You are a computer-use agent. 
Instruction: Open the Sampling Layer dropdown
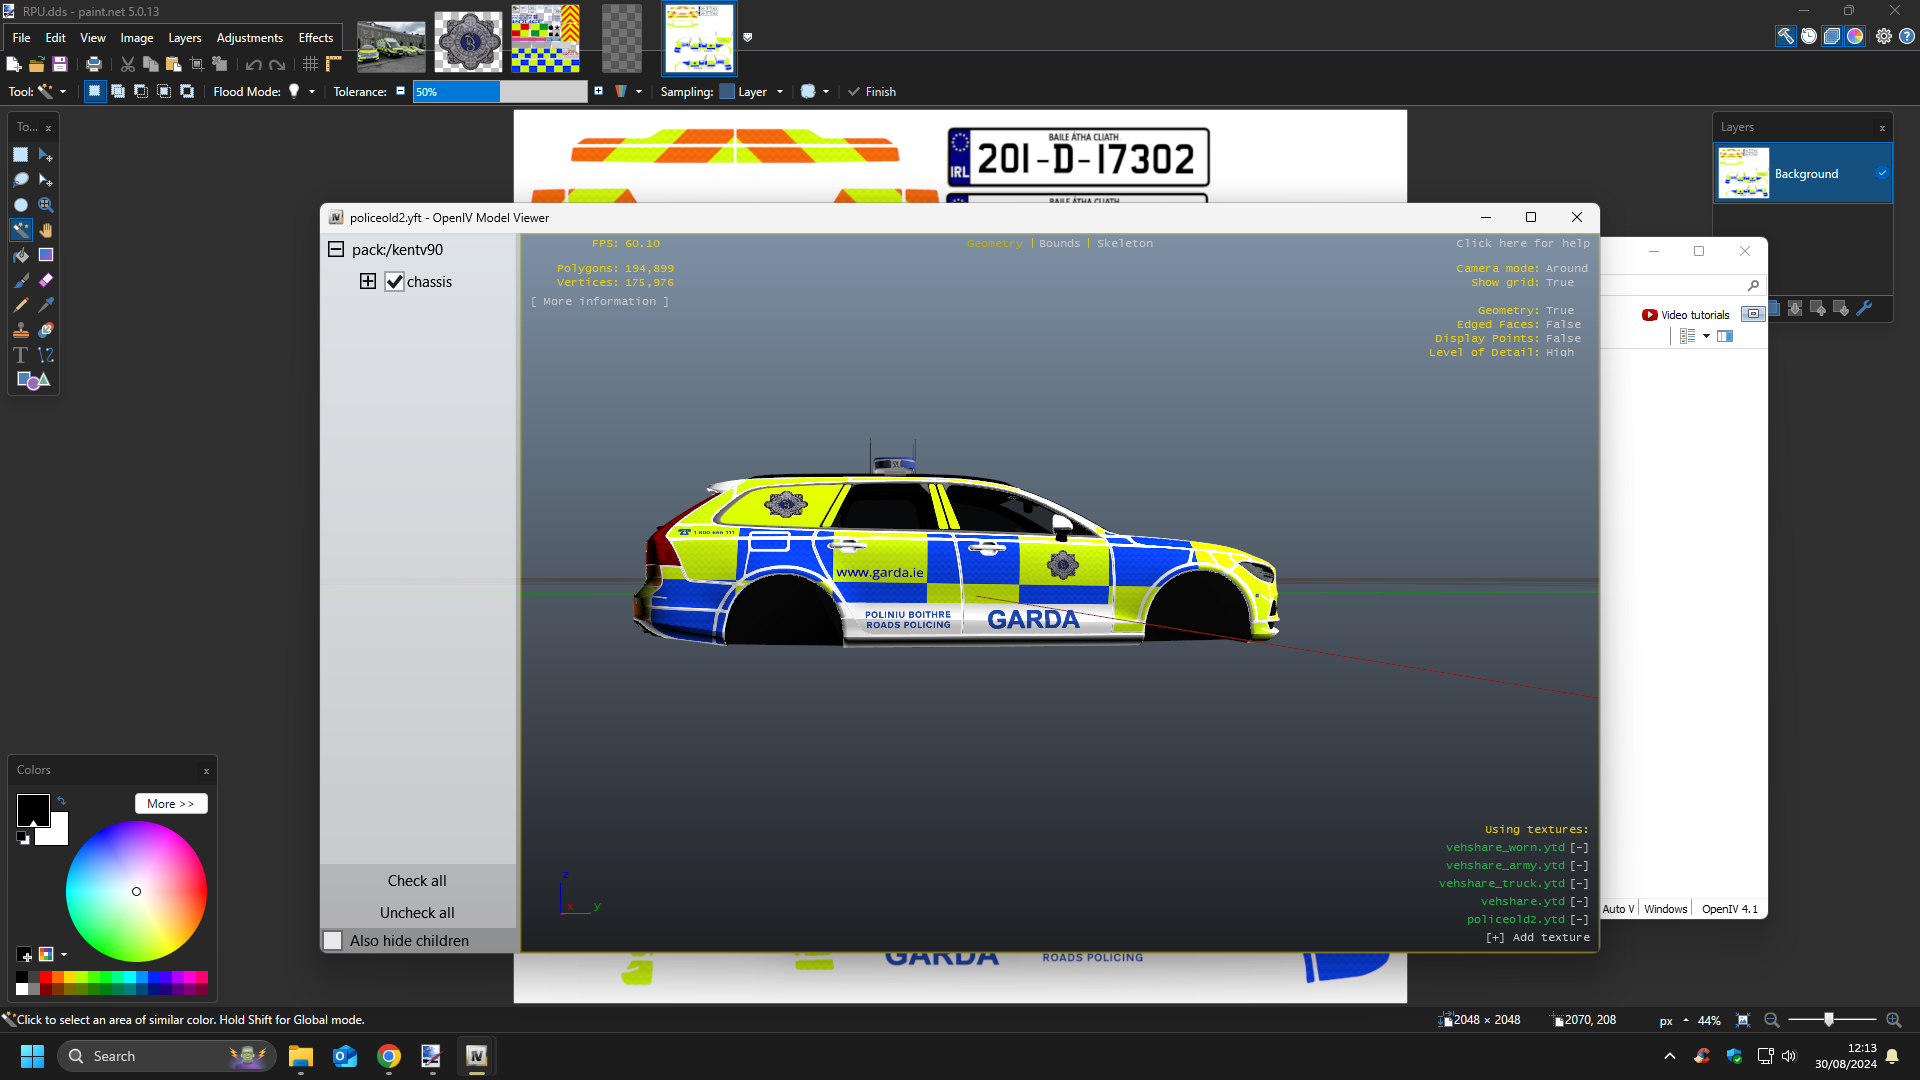pyautogui.click(x=759, y=92)
